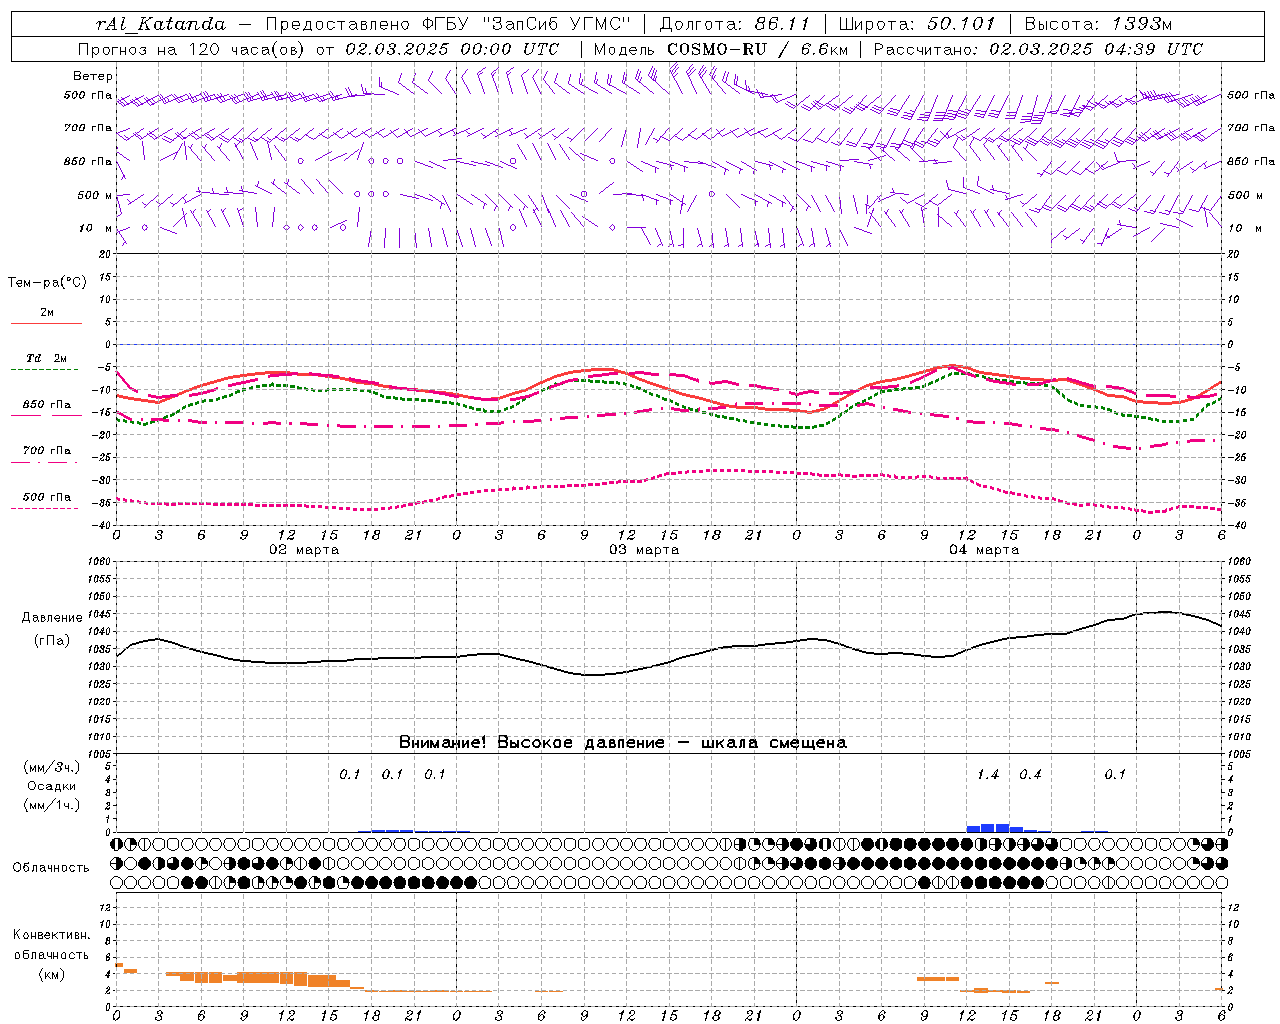Click the Ветер wind panel label
The width and height of the screenshot is (1280, 1024).
[x=93, y=76]
